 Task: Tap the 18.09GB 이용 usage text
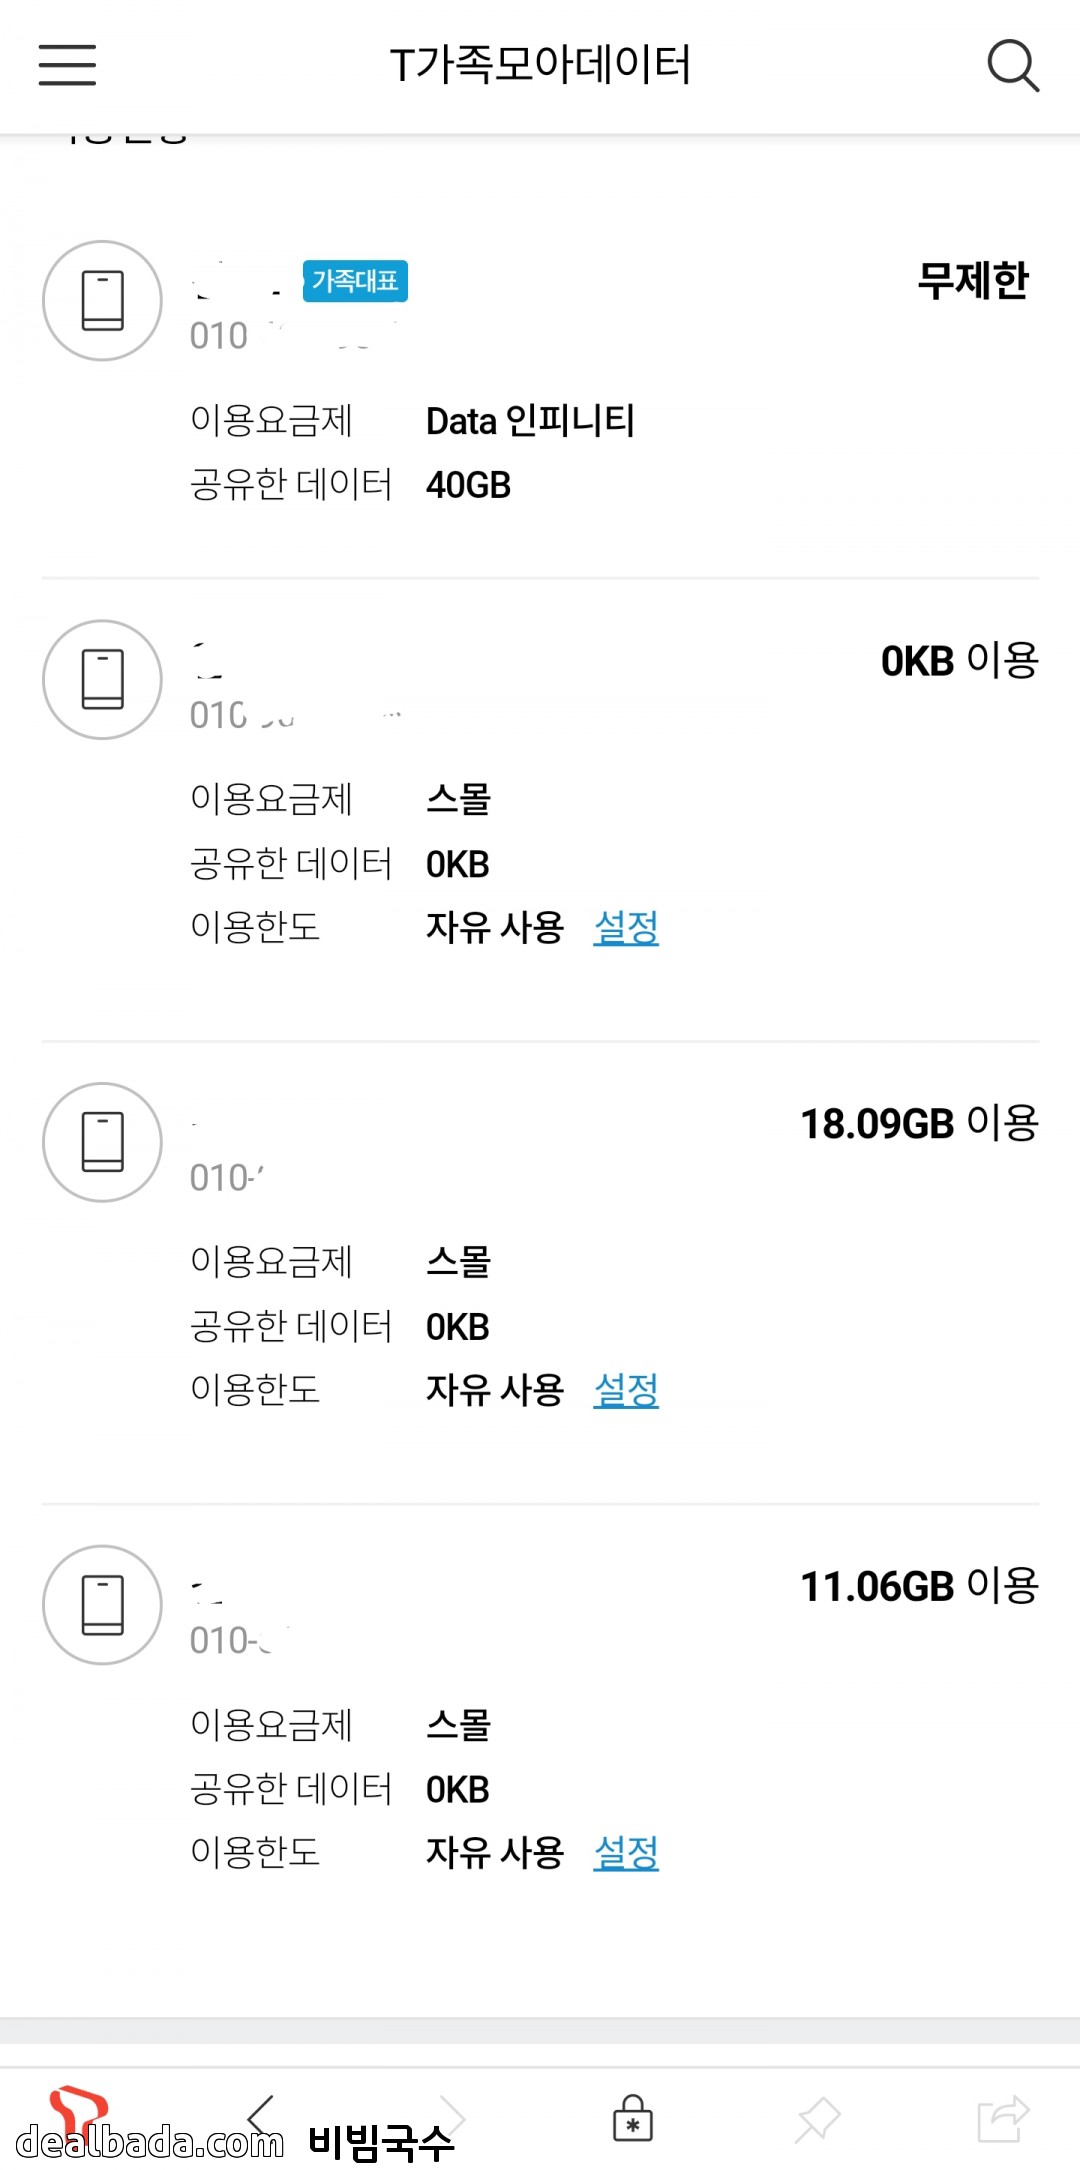[x=919, y=1123]
